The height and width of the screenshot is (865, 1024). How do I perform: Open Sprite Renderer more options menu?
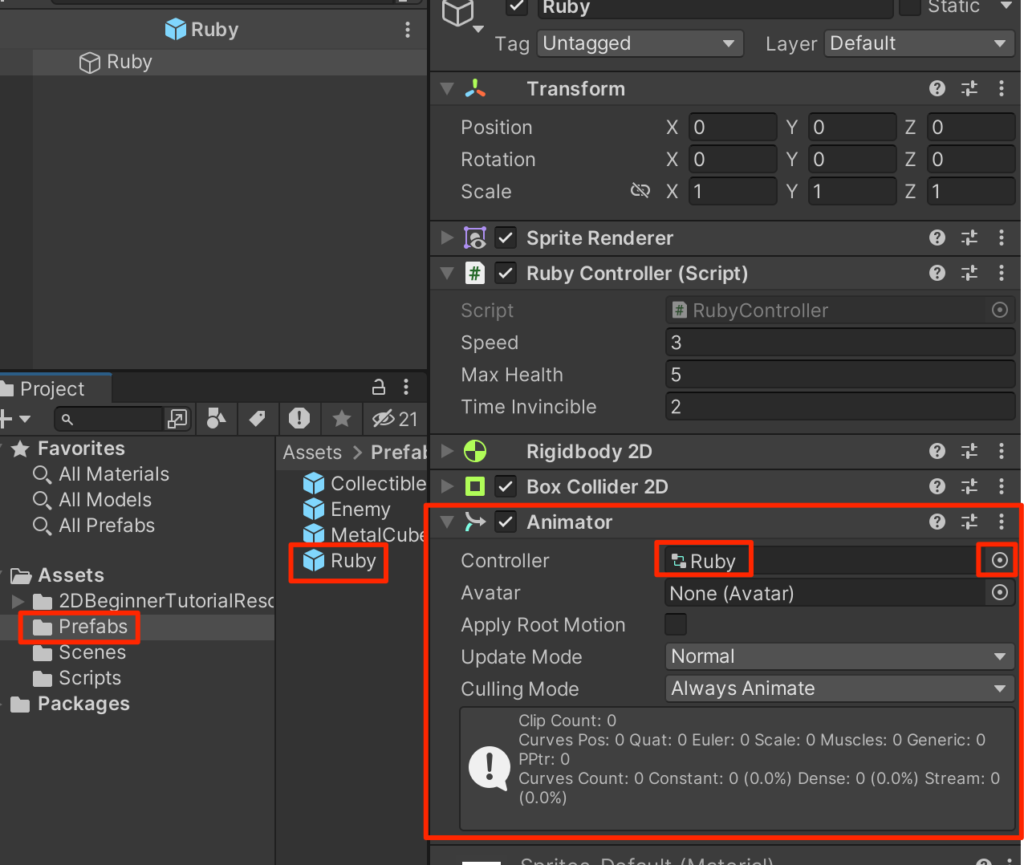(1001, 238)
